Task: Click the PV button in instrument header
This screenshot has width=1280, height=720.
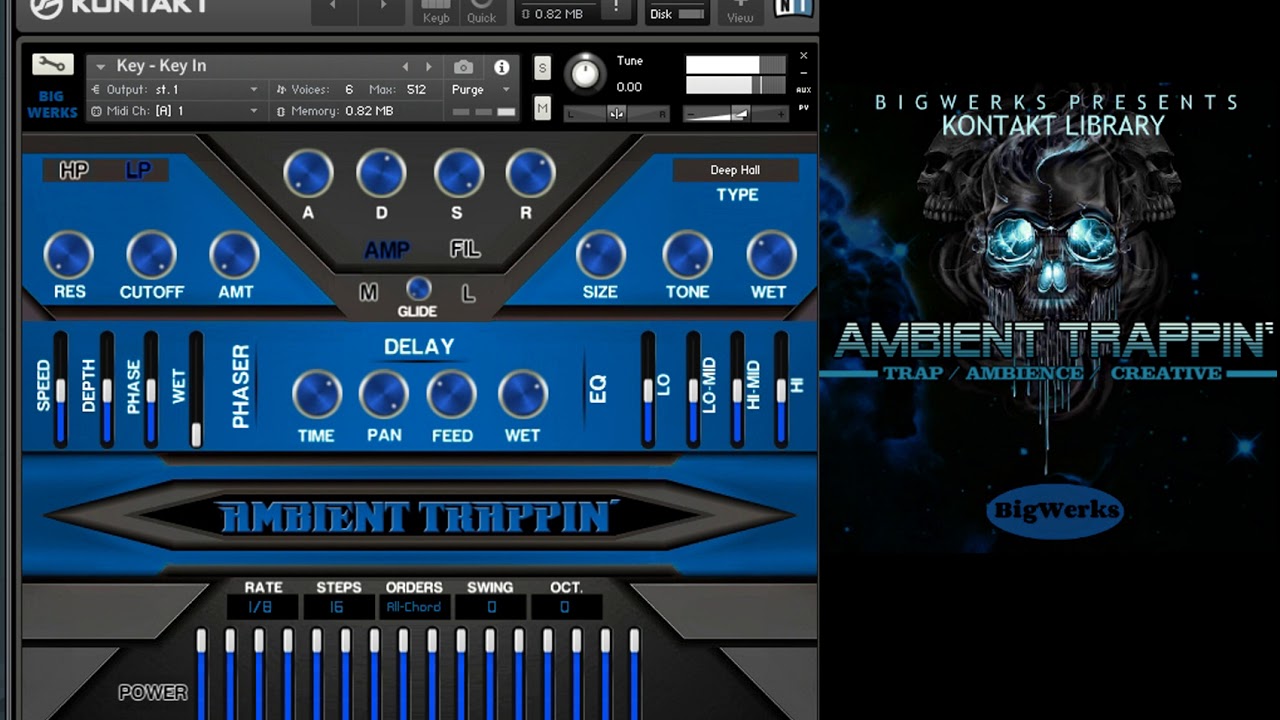Action: click(x=804, y=107)
